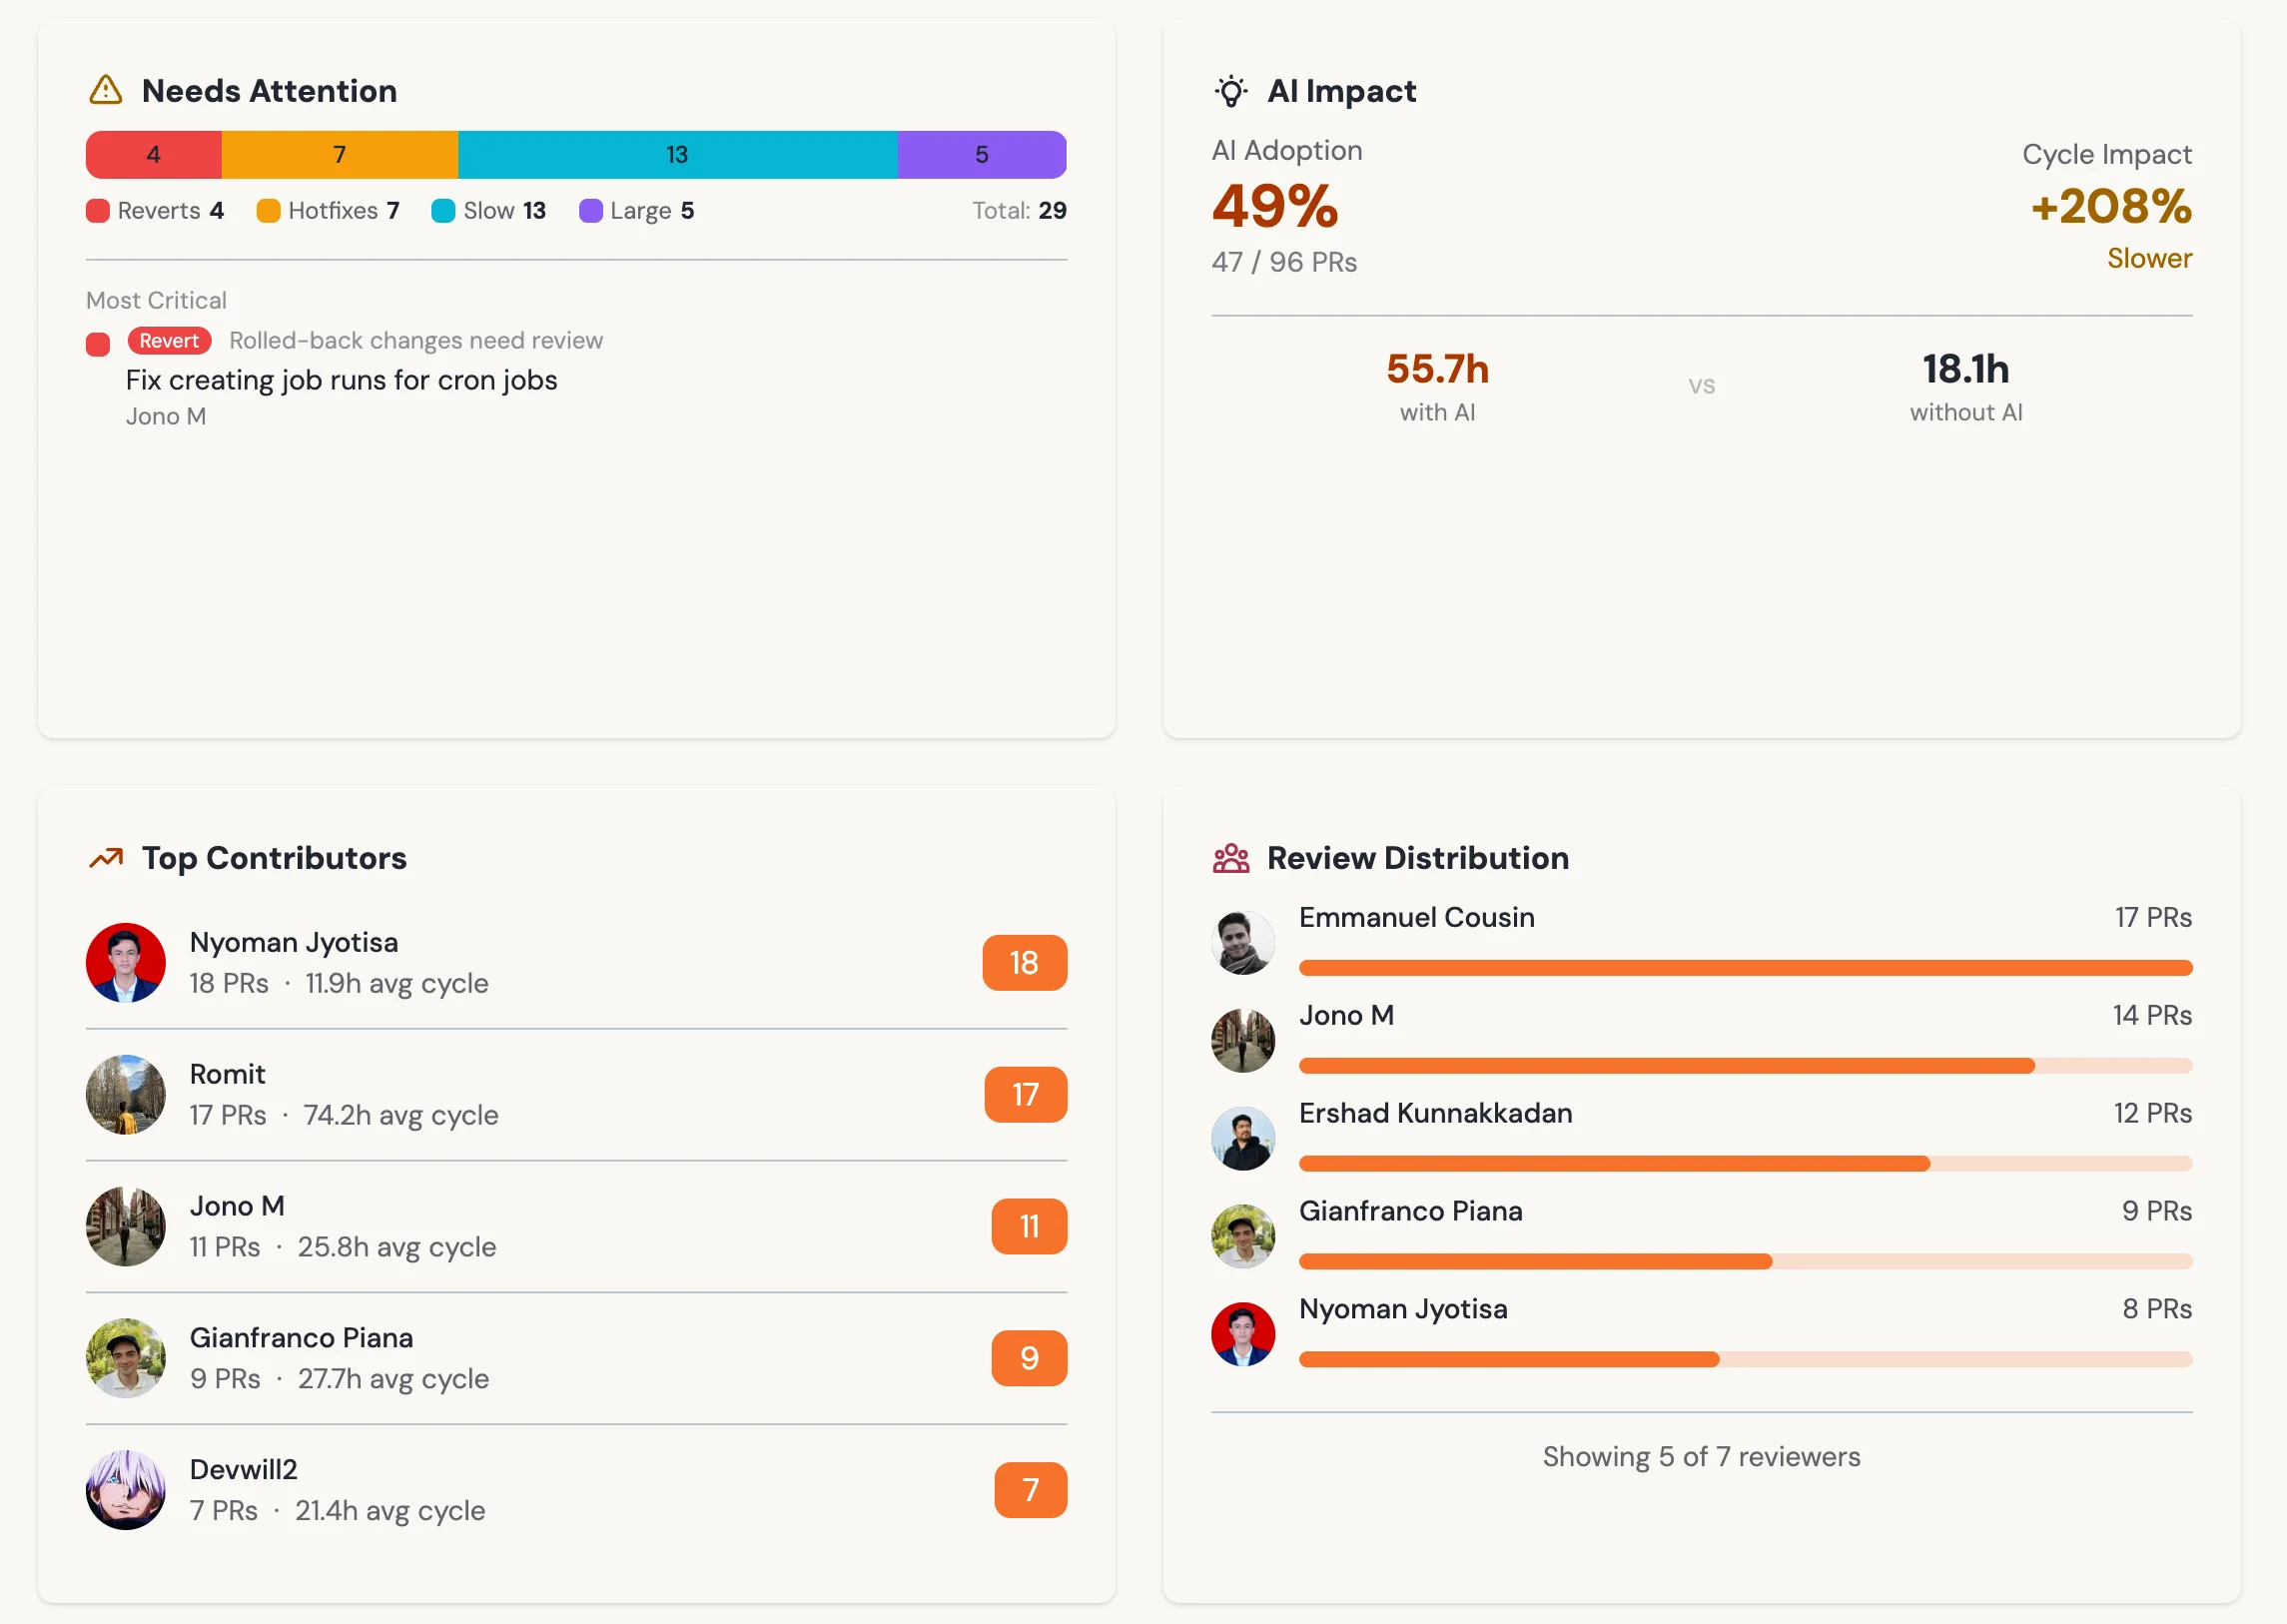Click the Needs Attention warning triangle icon
The image size is (2287, 1624).
point(106,91)
